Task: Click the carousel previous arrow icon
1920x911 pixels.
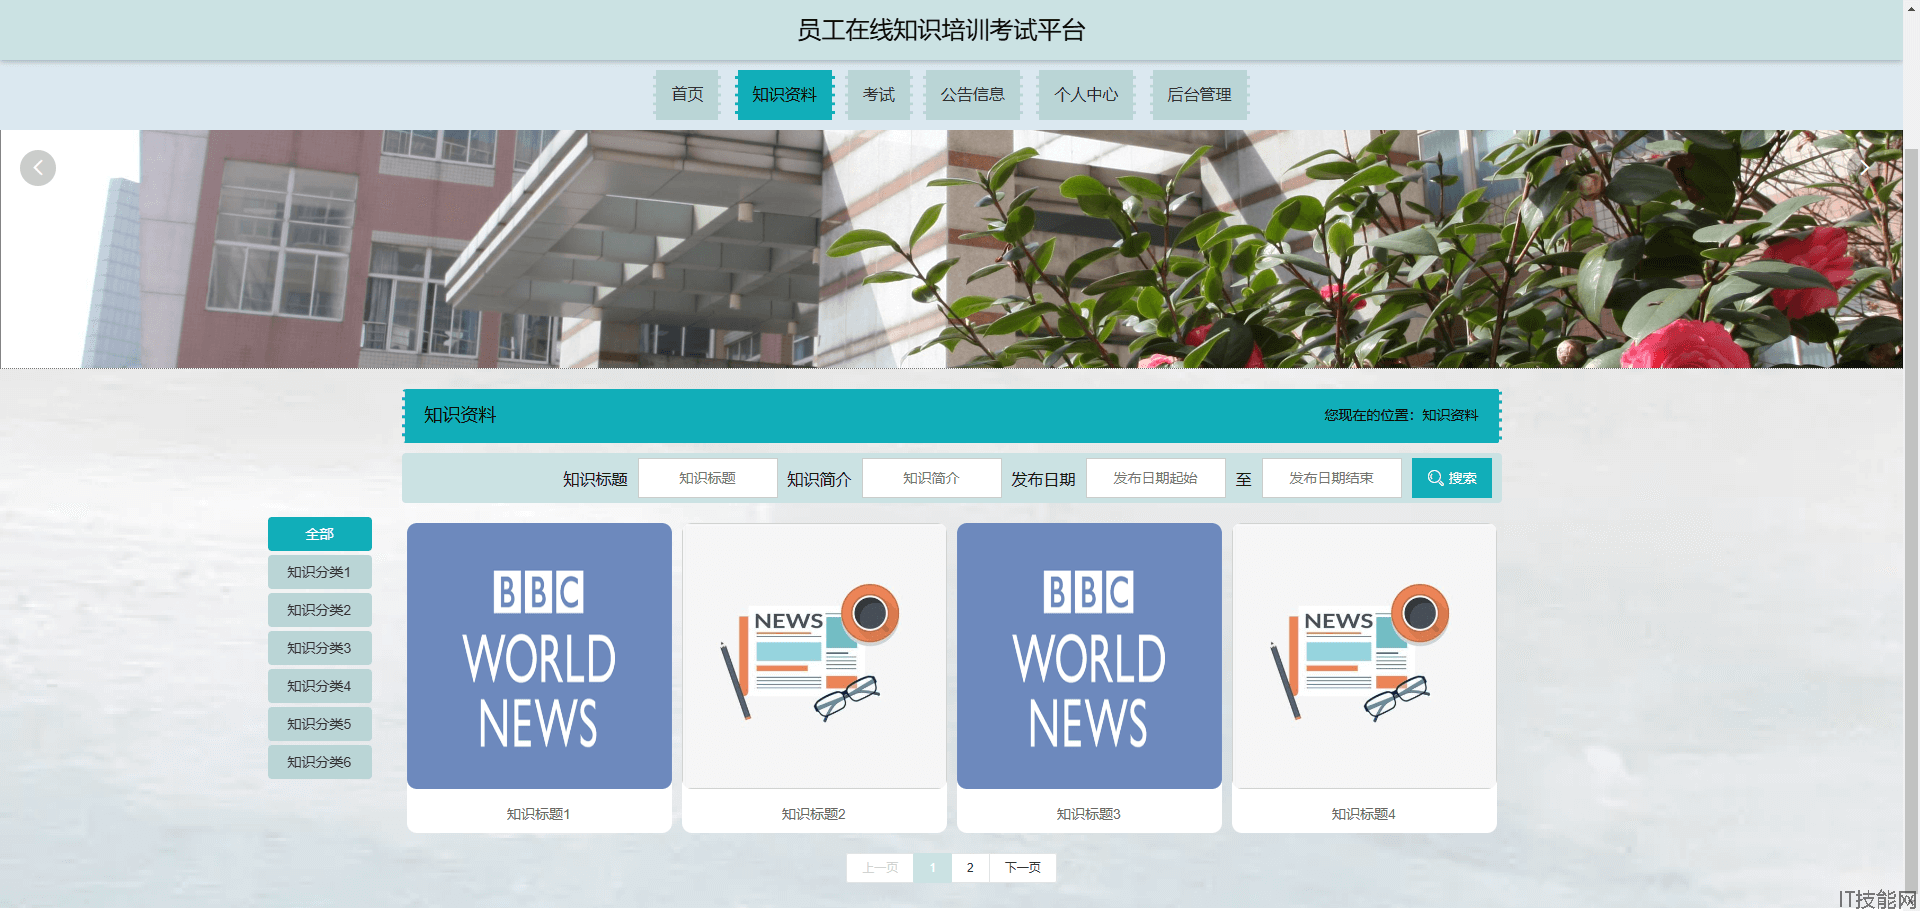Action: [38, 168]
